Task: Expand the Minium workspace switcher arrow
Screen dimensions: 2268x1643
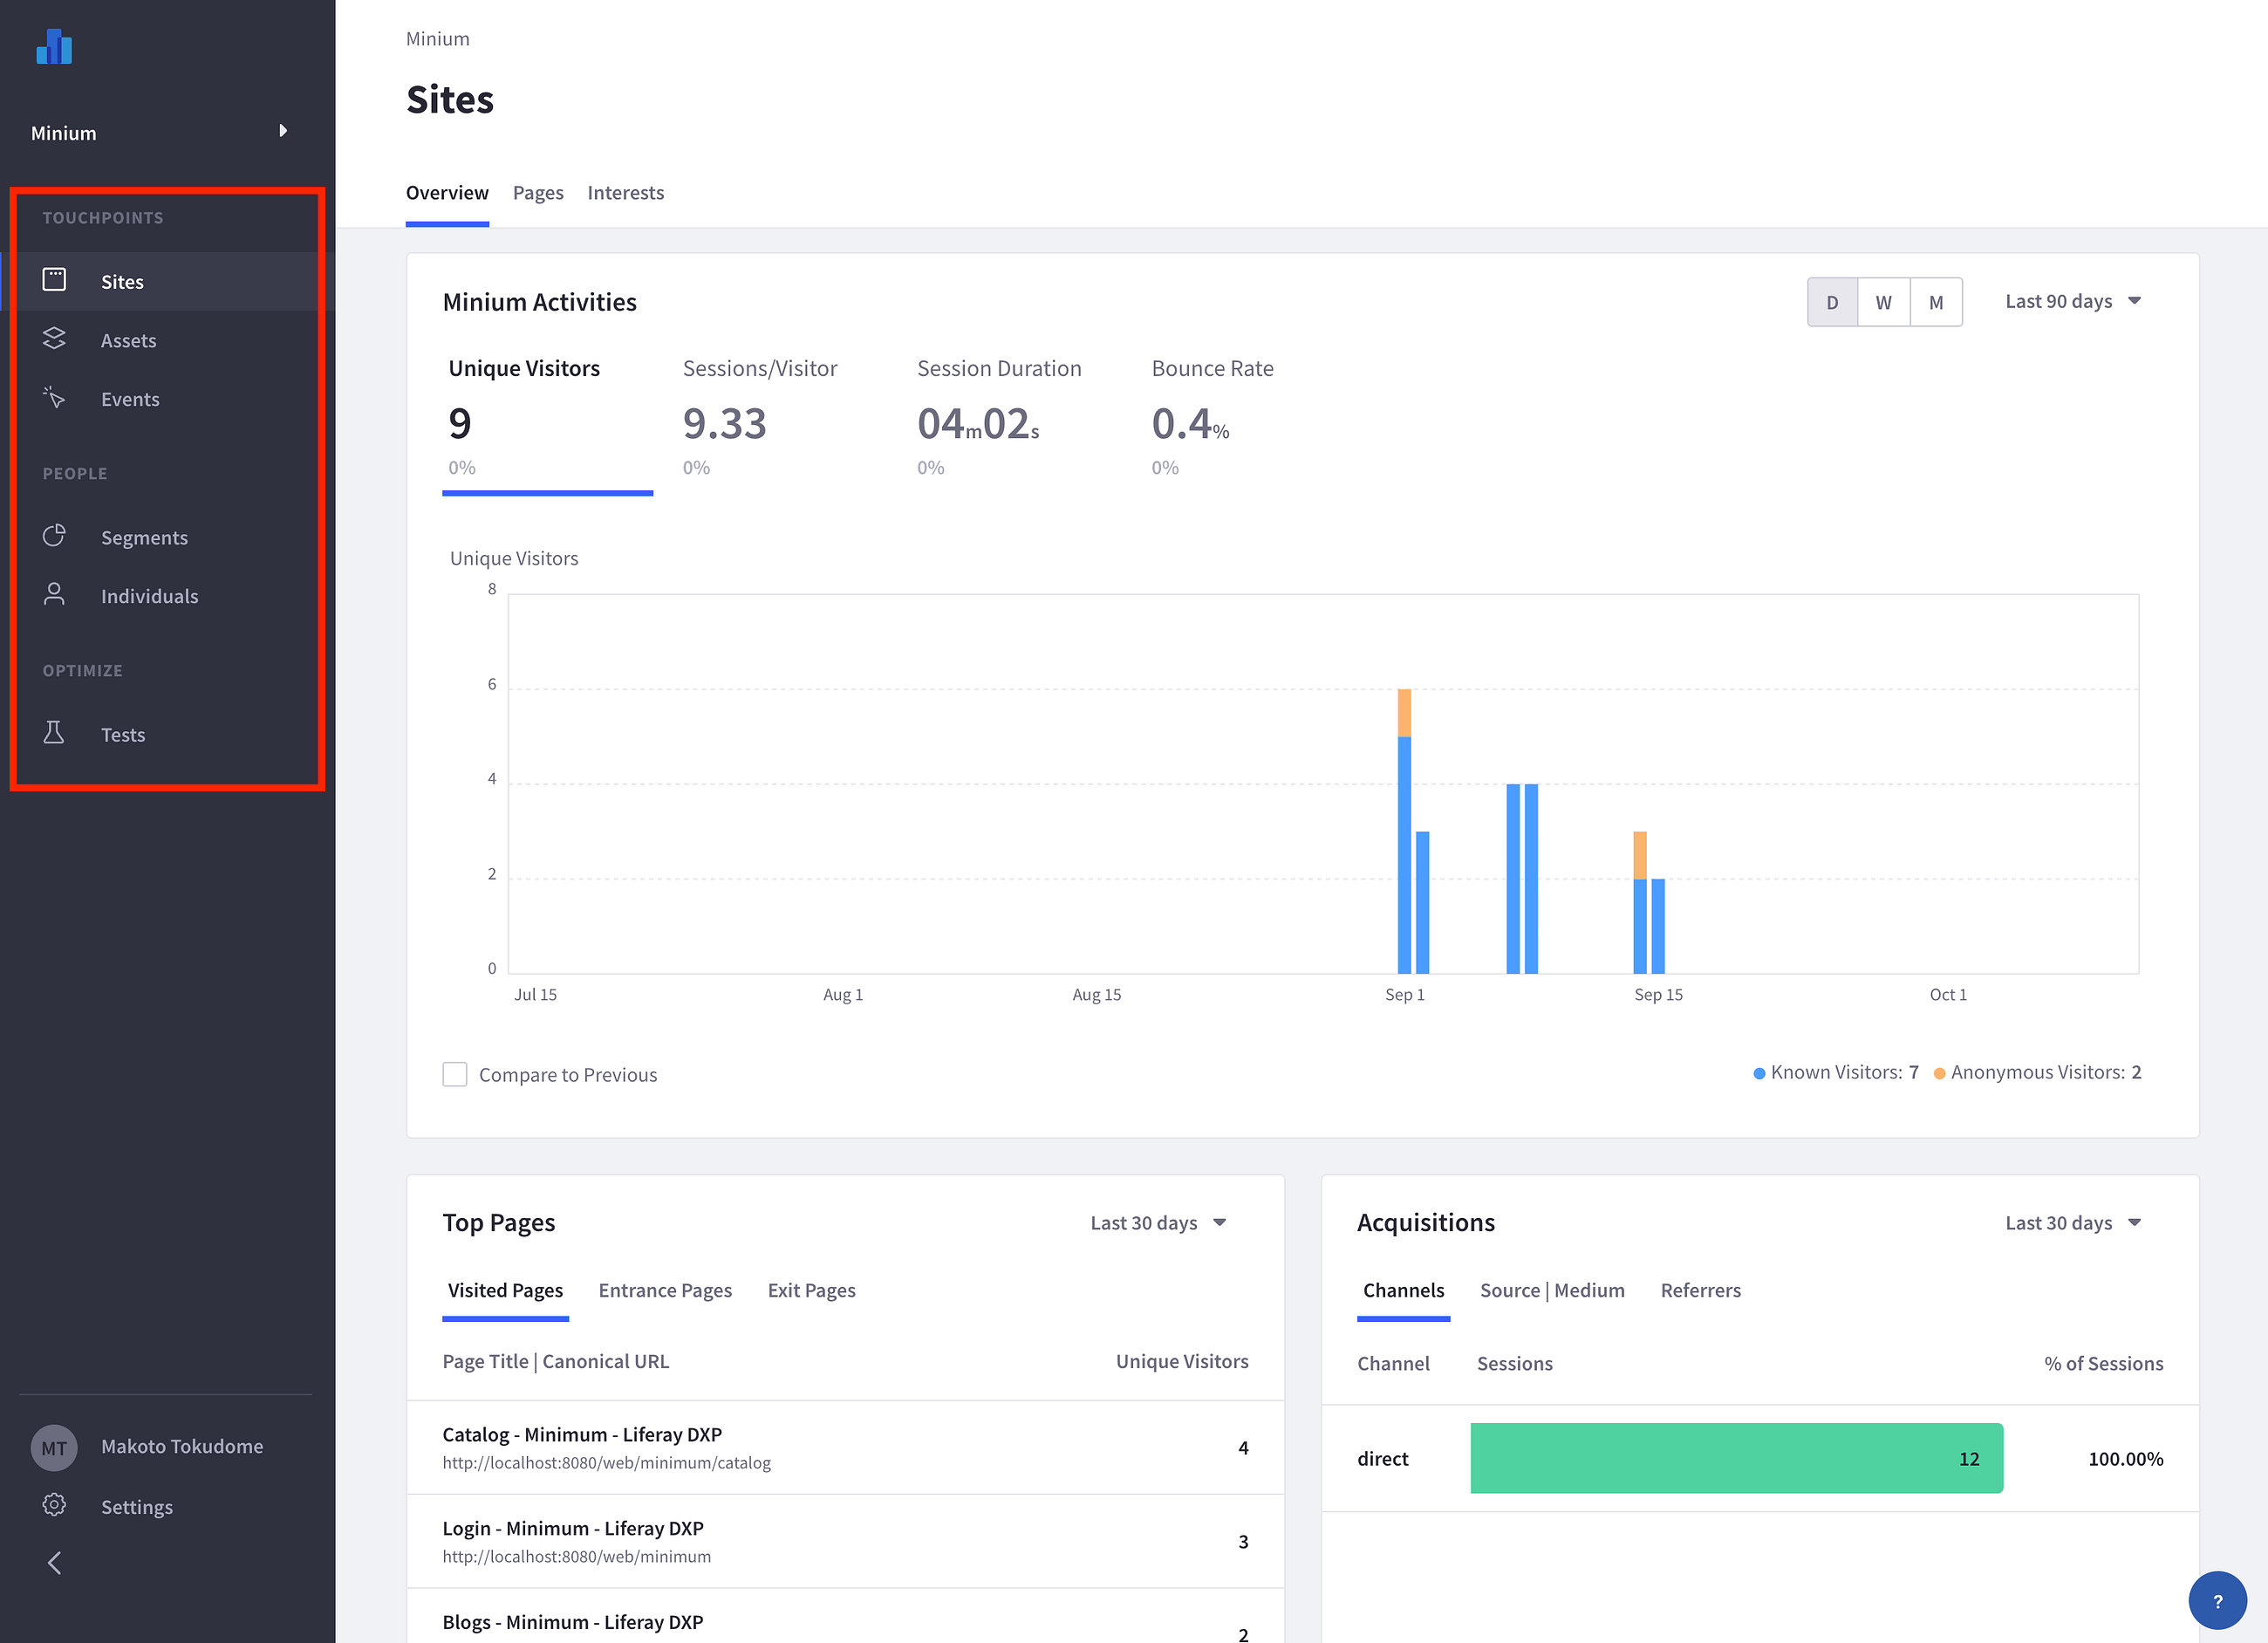Action: pos(283,131)
